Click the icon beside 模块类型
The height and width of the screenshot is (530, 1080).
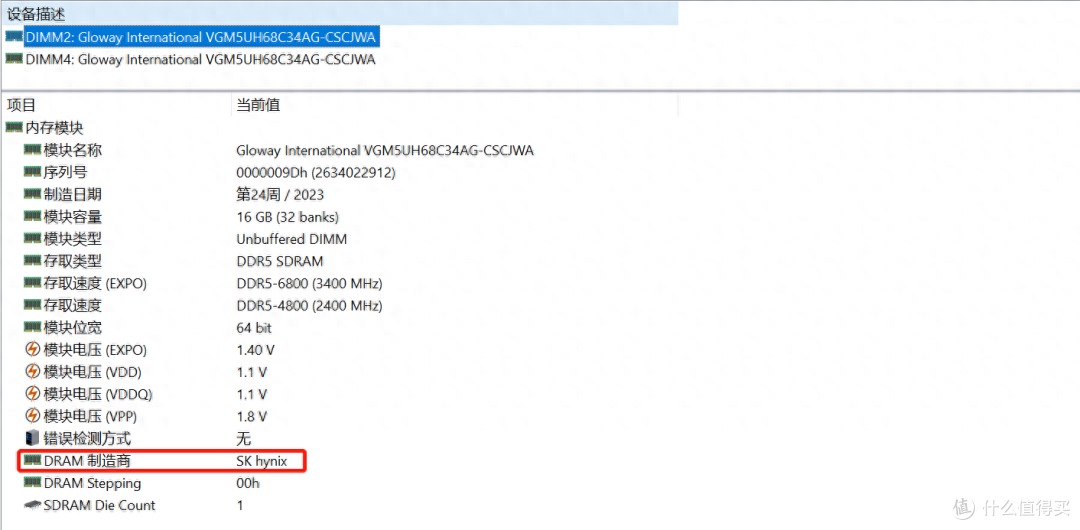32,238
